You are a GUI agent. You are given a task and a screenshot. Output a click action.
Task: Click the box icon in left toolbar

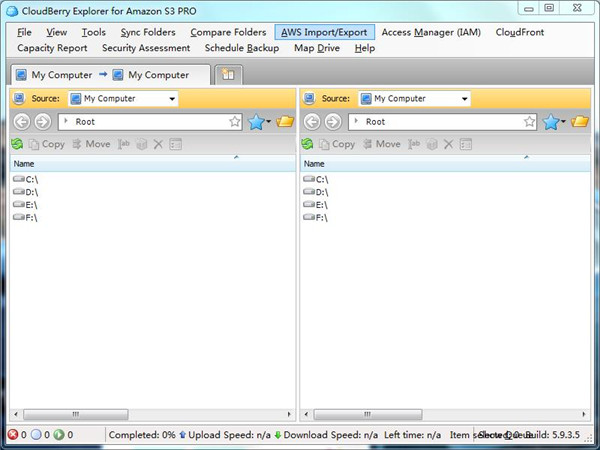(142, 144)
